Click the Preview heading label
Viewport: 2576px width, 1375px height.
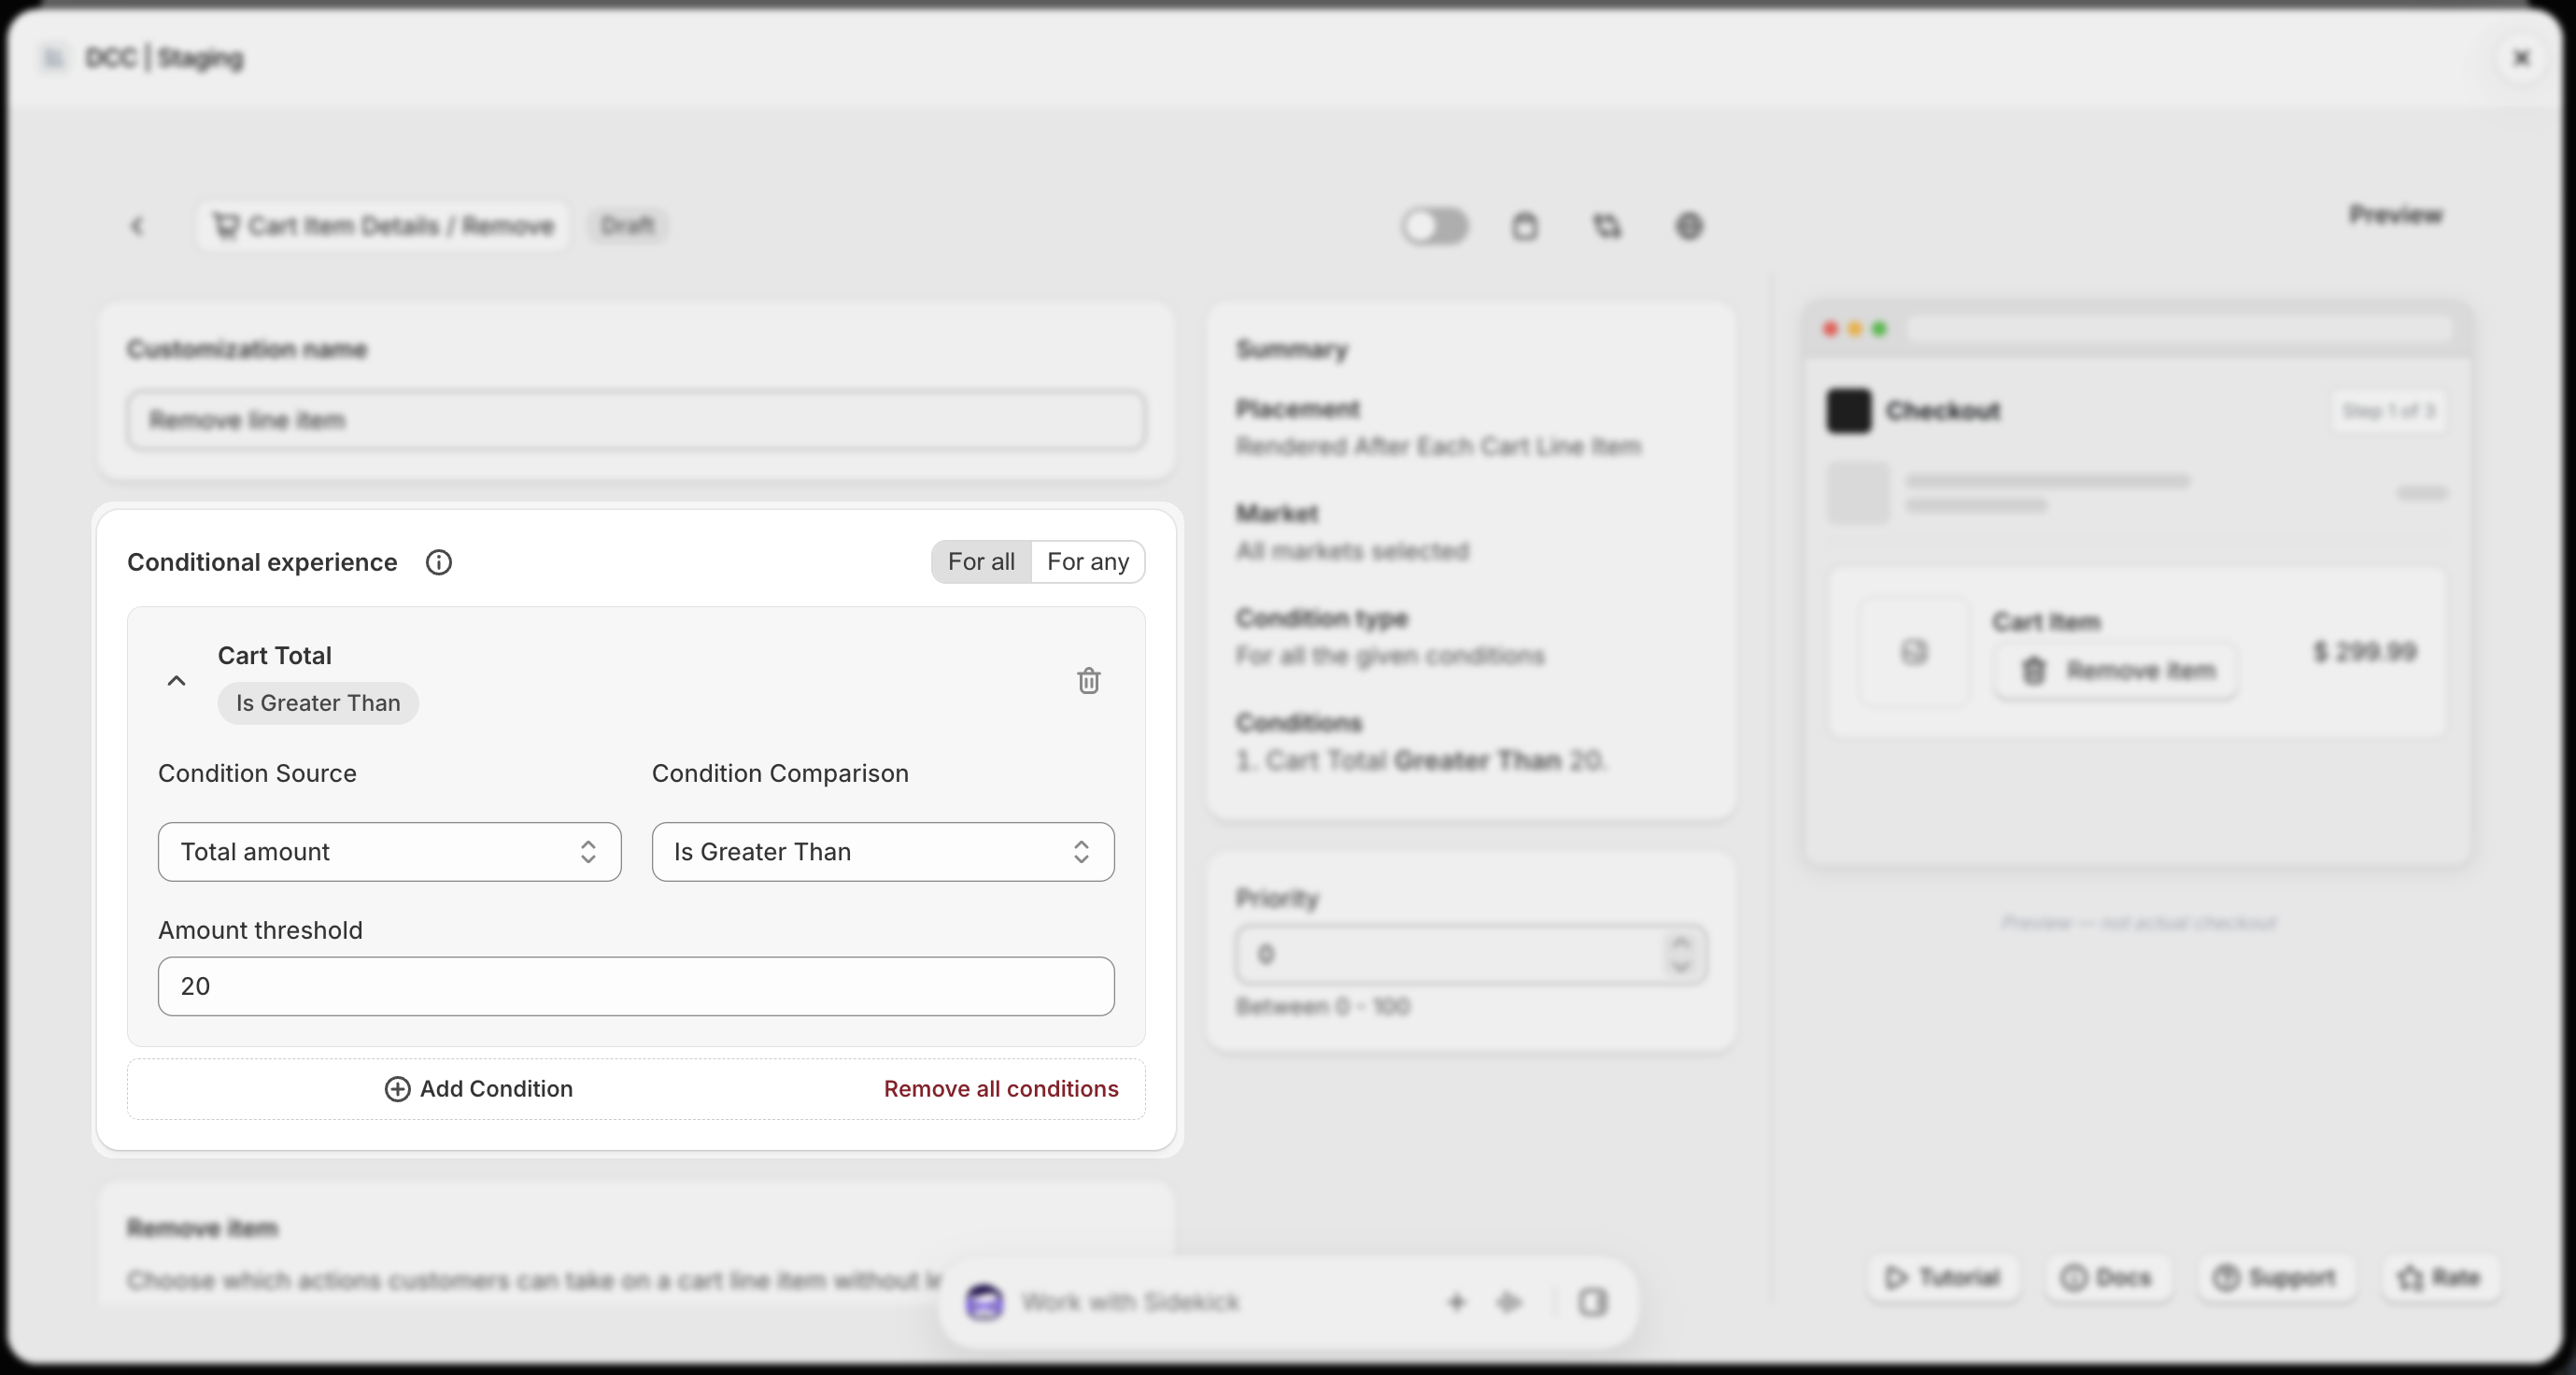(x=2395, y=215)
